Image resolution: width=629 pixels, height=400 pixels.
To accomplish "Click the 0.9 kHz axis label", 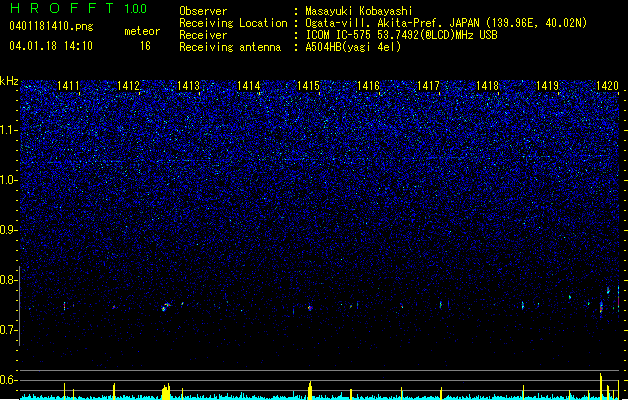I will click(x=9, y=229).
